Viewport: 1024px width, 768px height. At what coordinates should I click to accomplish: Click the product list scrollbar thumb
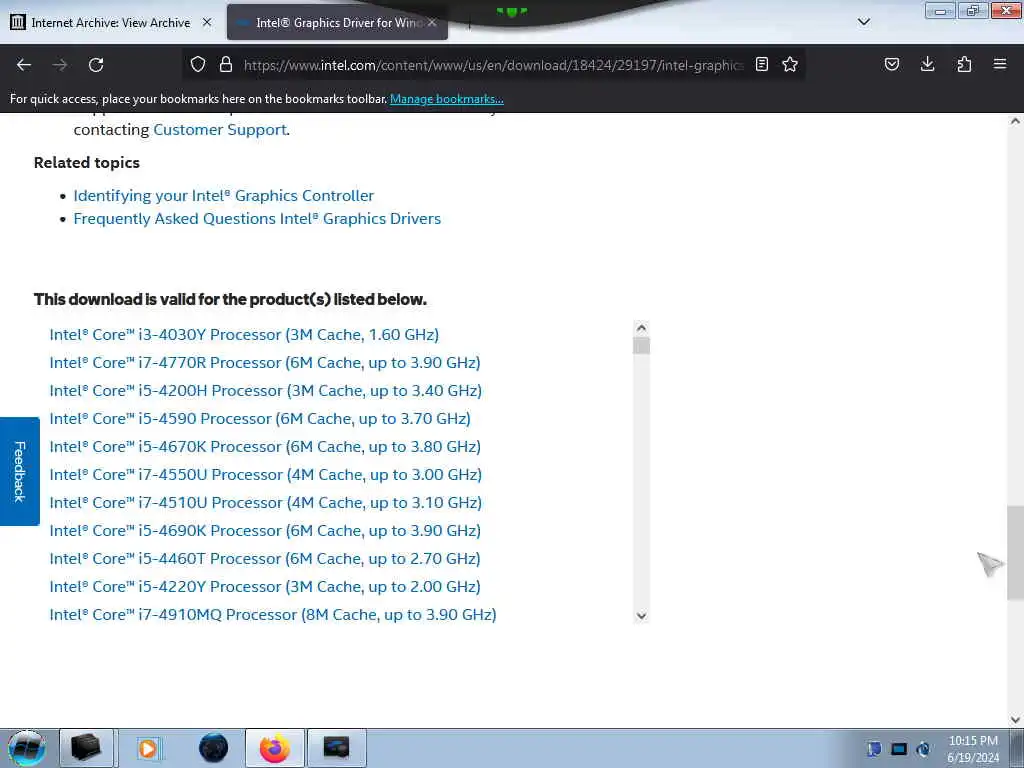pos(641,345)
